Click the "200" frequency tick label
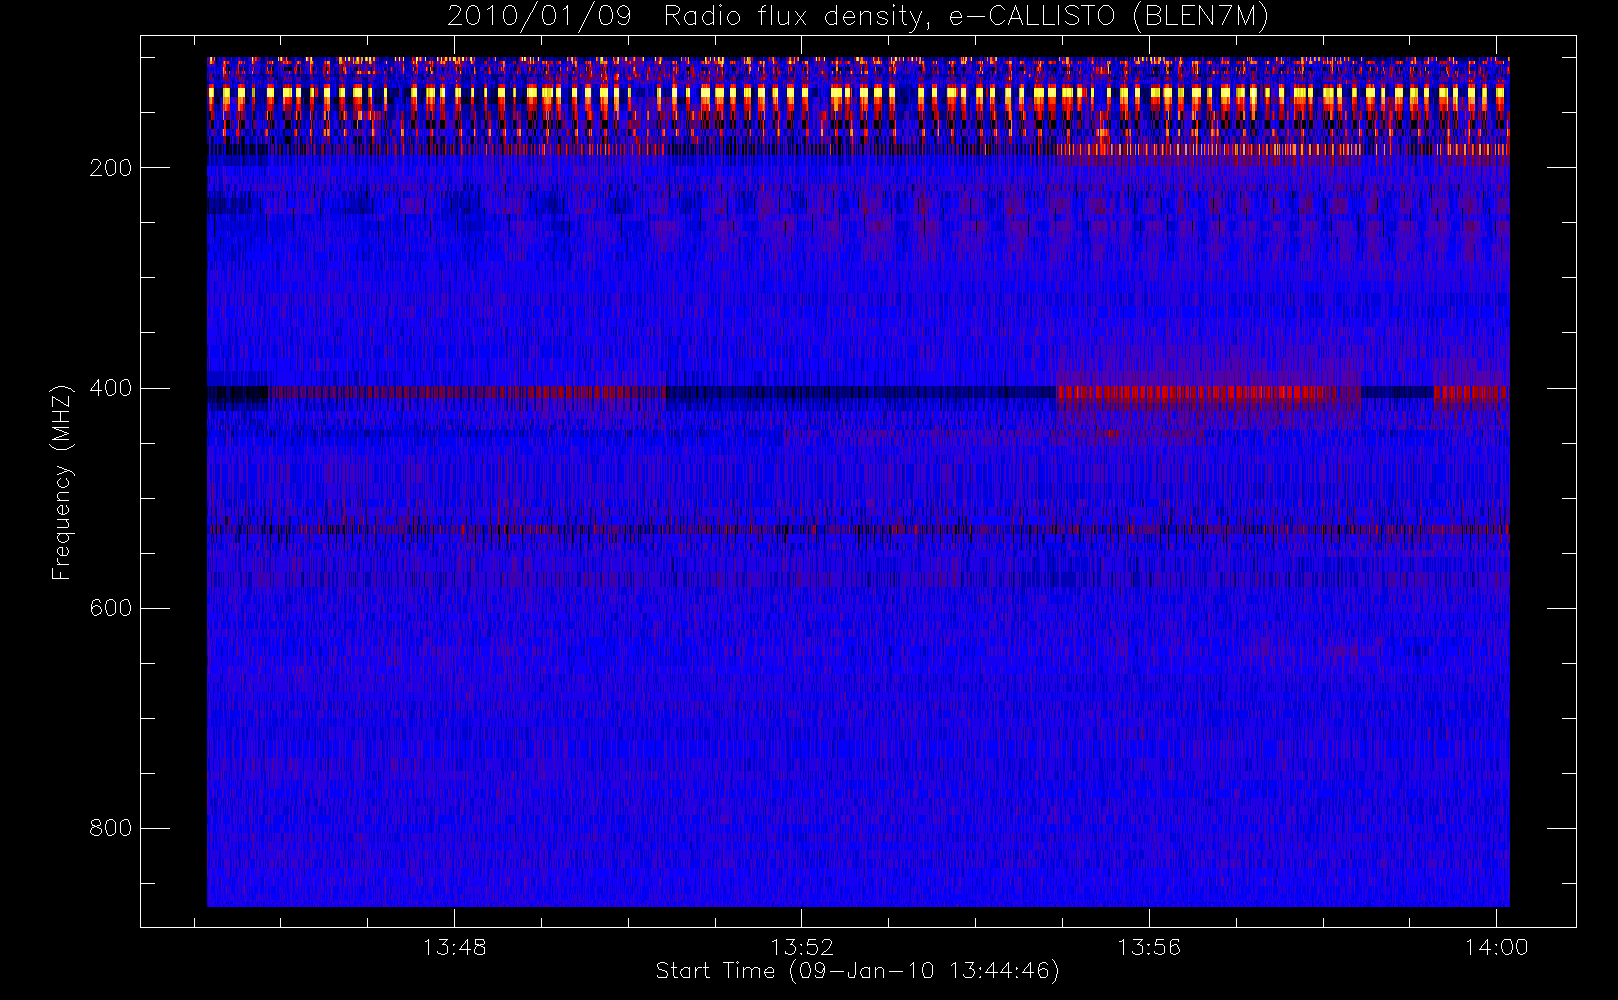 (x=110, y=168)
